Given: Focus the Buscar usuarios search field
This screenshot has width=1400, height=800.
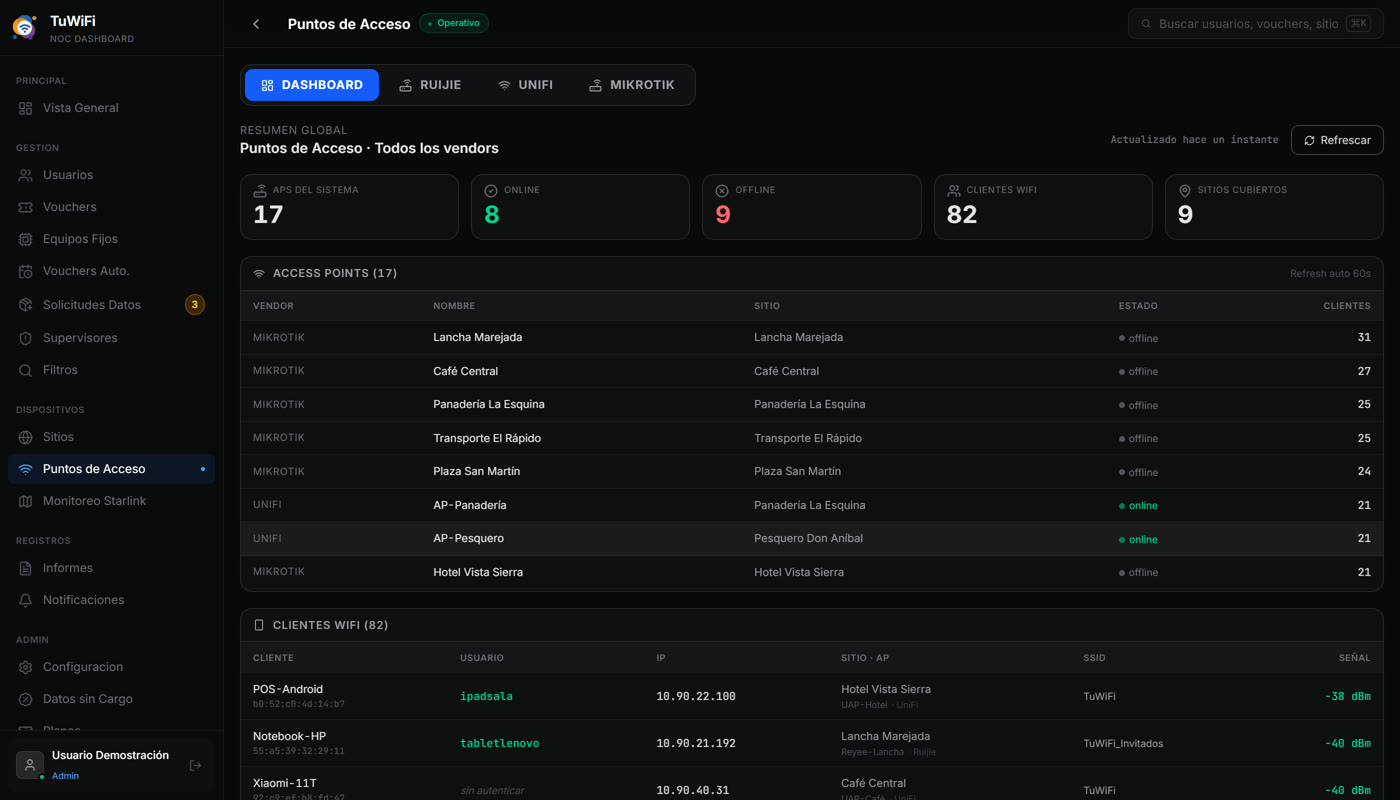Looking at the screenshot, I should coord(1256,24).
